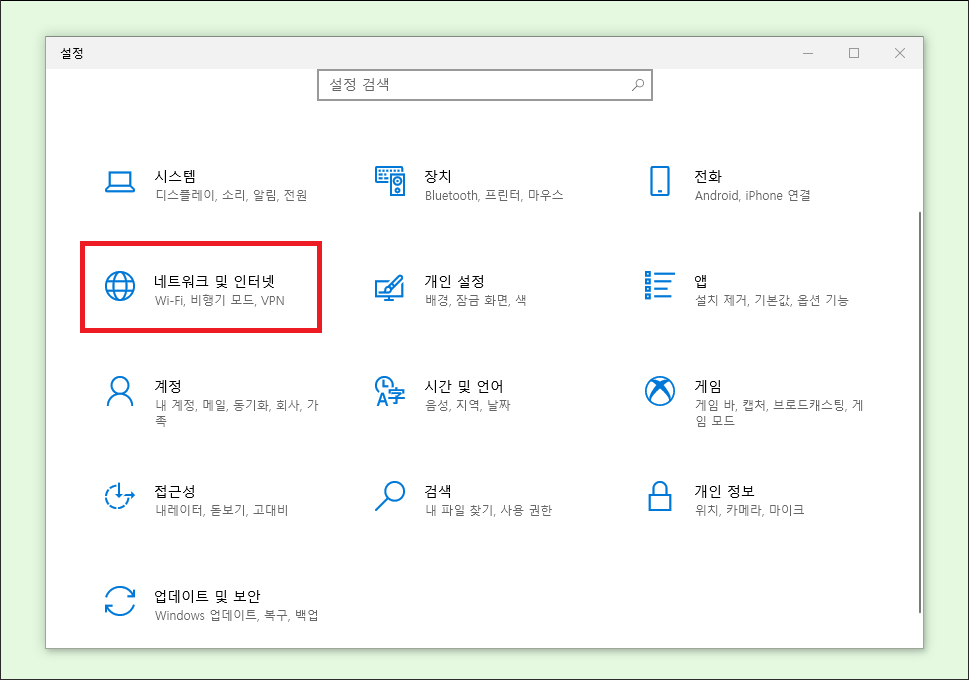The height and width of the screenshot is (680, 969).
Task: Click the text 내레이터, 돋보기, 고대비
Action: pos(222,511)
